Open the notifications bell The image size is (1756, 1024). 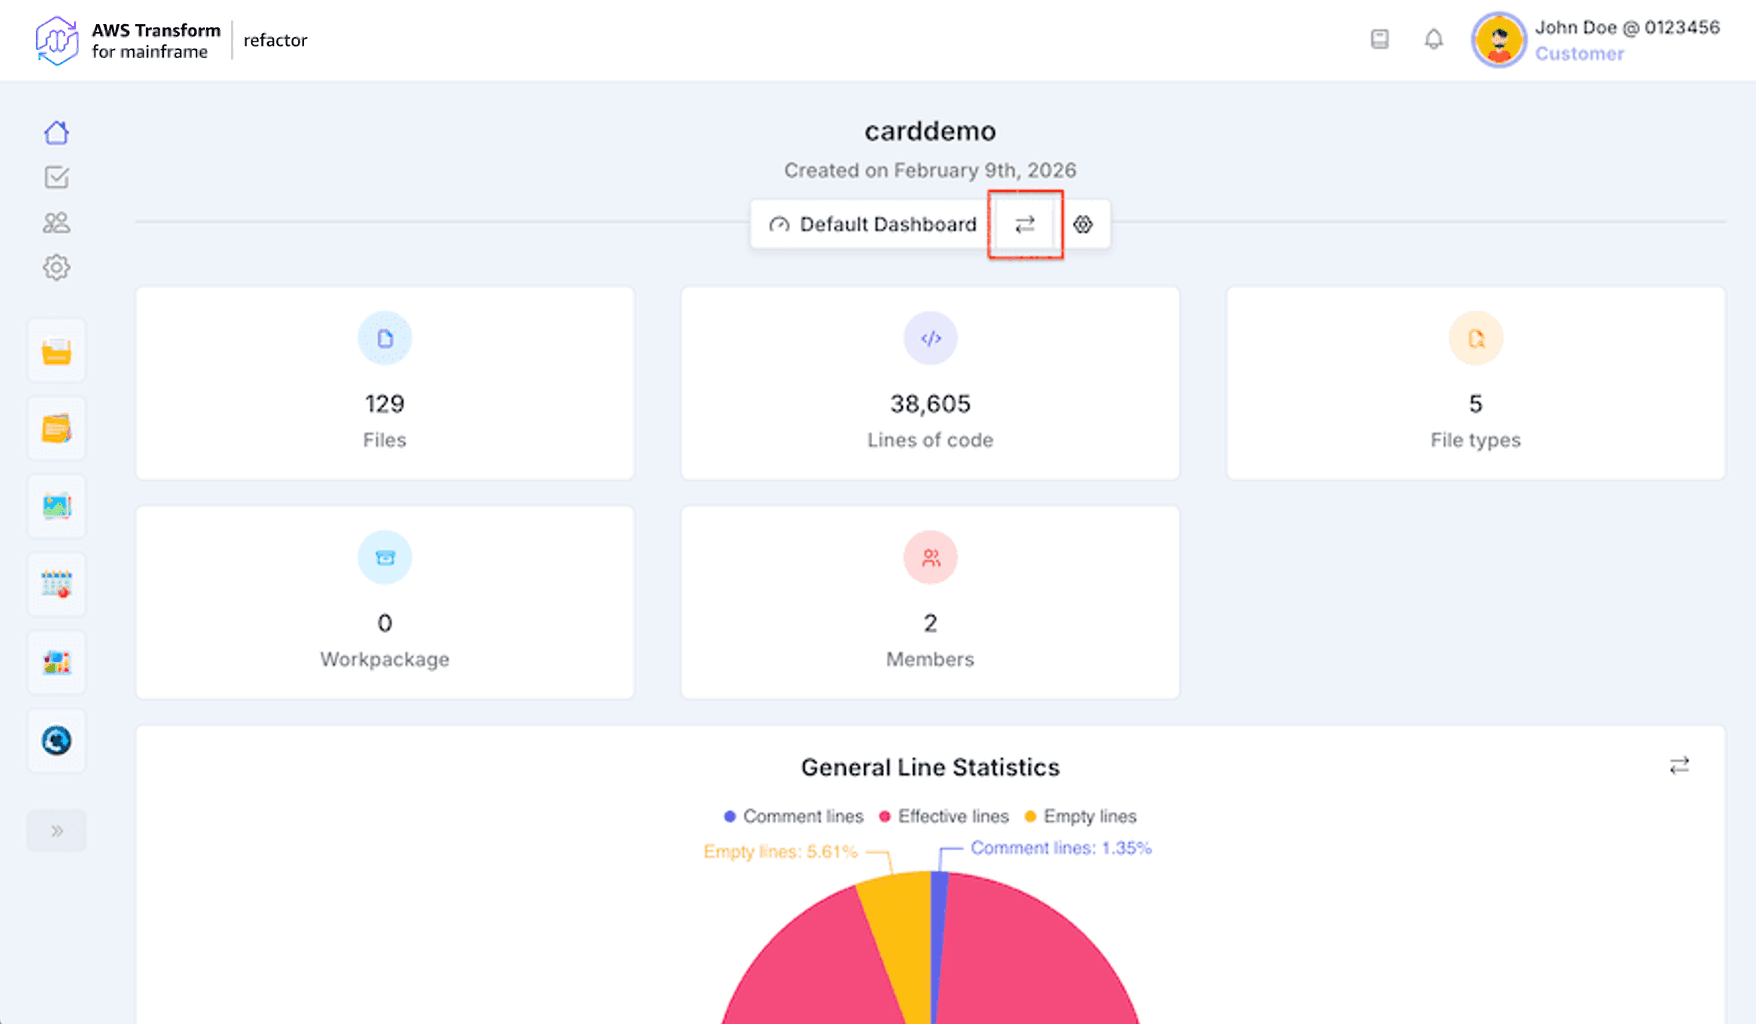pos(1433,40)
